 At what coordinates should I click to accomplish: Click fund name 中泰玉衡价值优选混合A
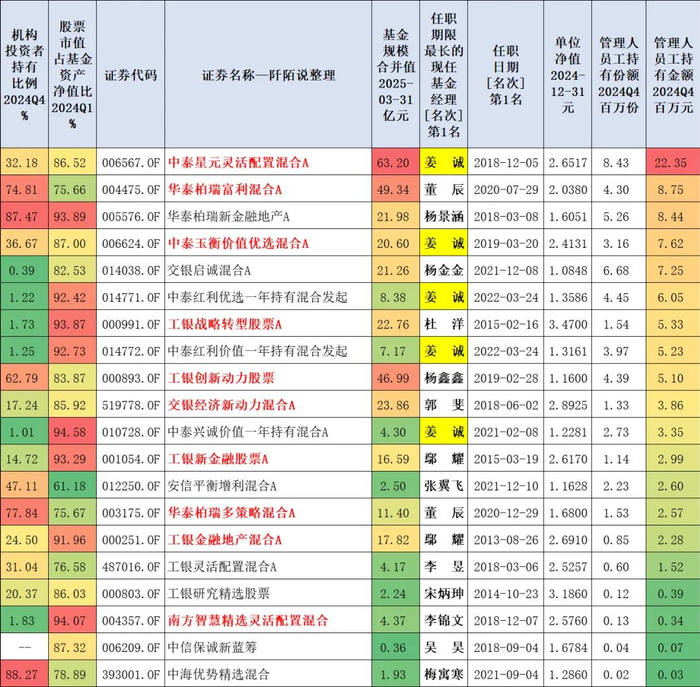(238, 243)
